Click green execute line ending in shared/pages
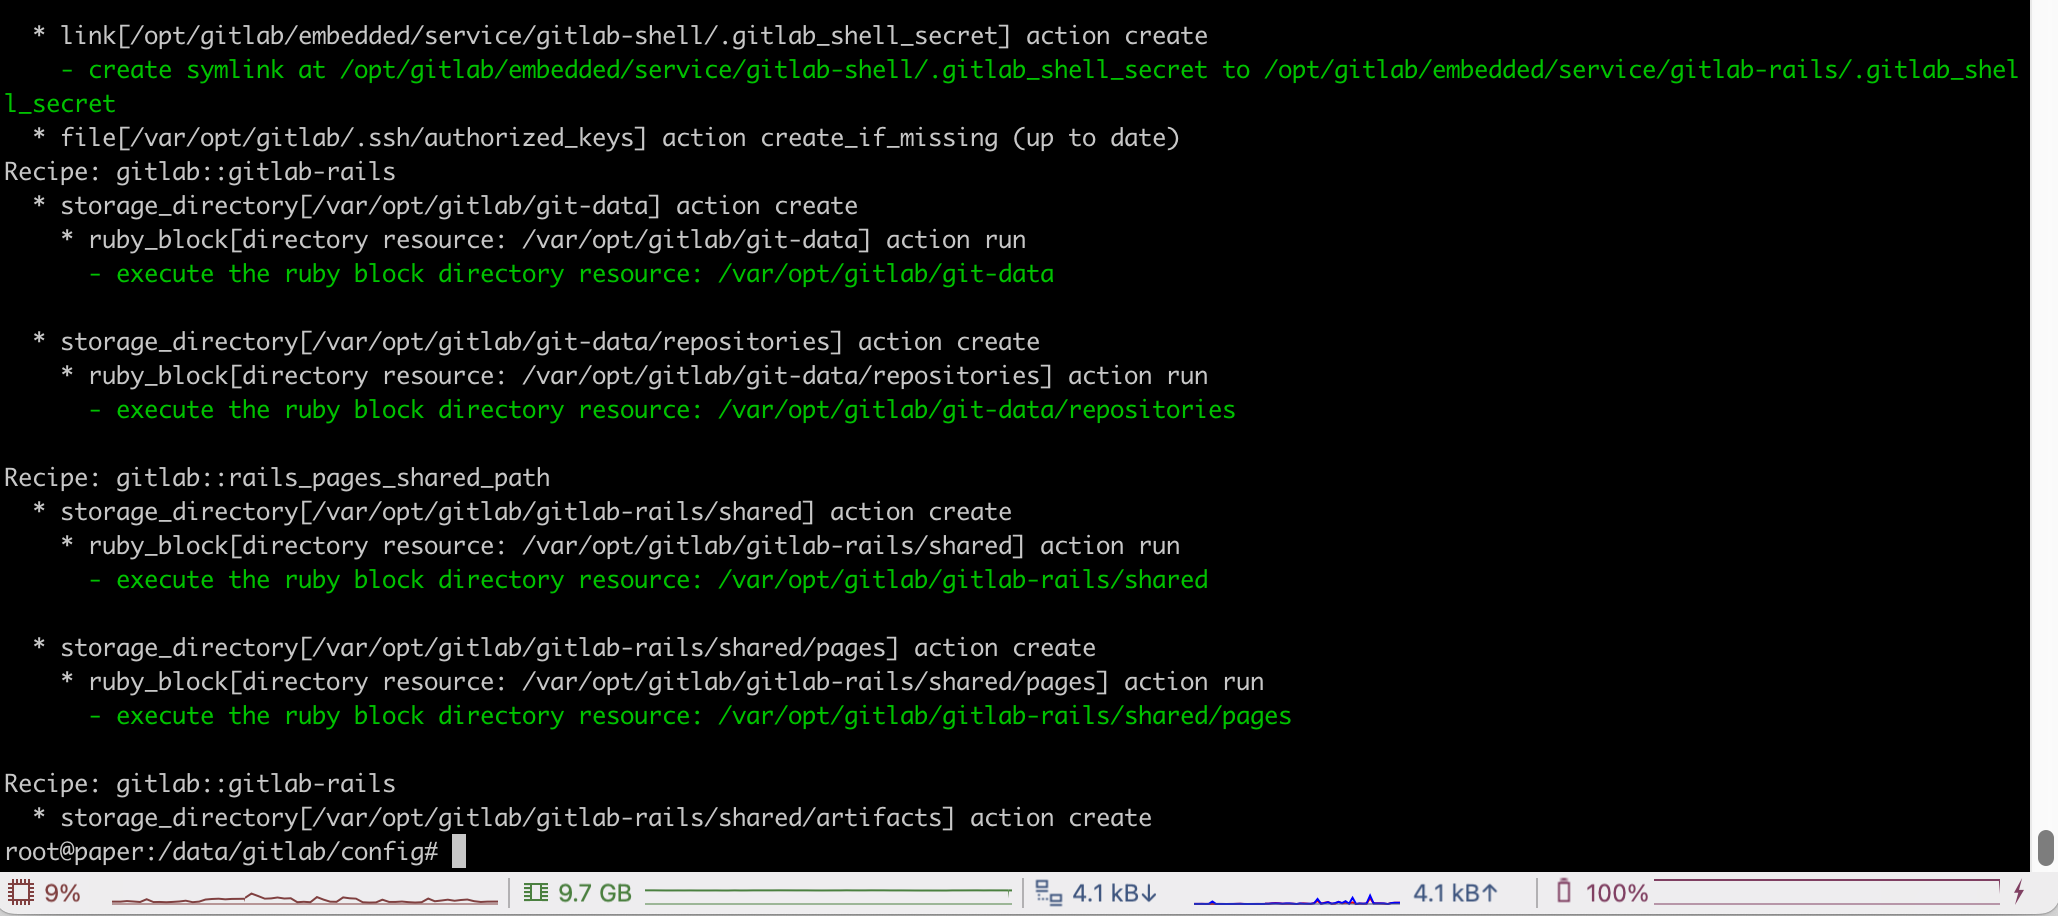 (690, 716)
